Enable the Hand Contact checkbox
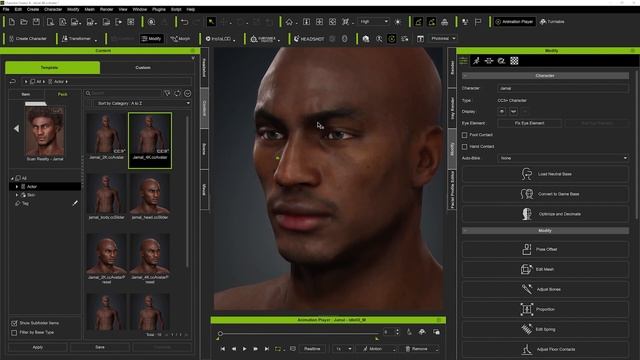 [464, 147]
